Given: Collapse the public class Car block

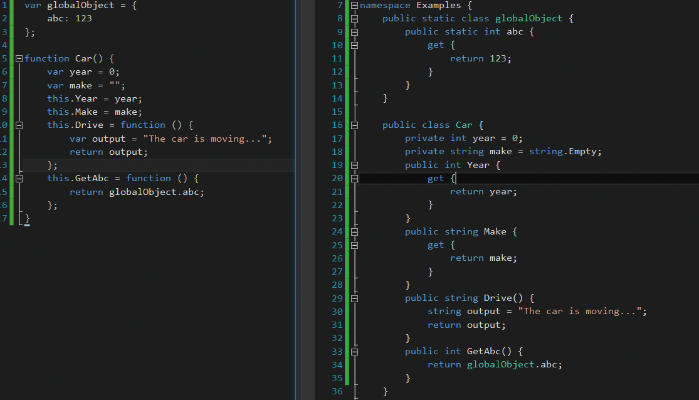Looking at the screenshot, I should (x=354, y=125).
